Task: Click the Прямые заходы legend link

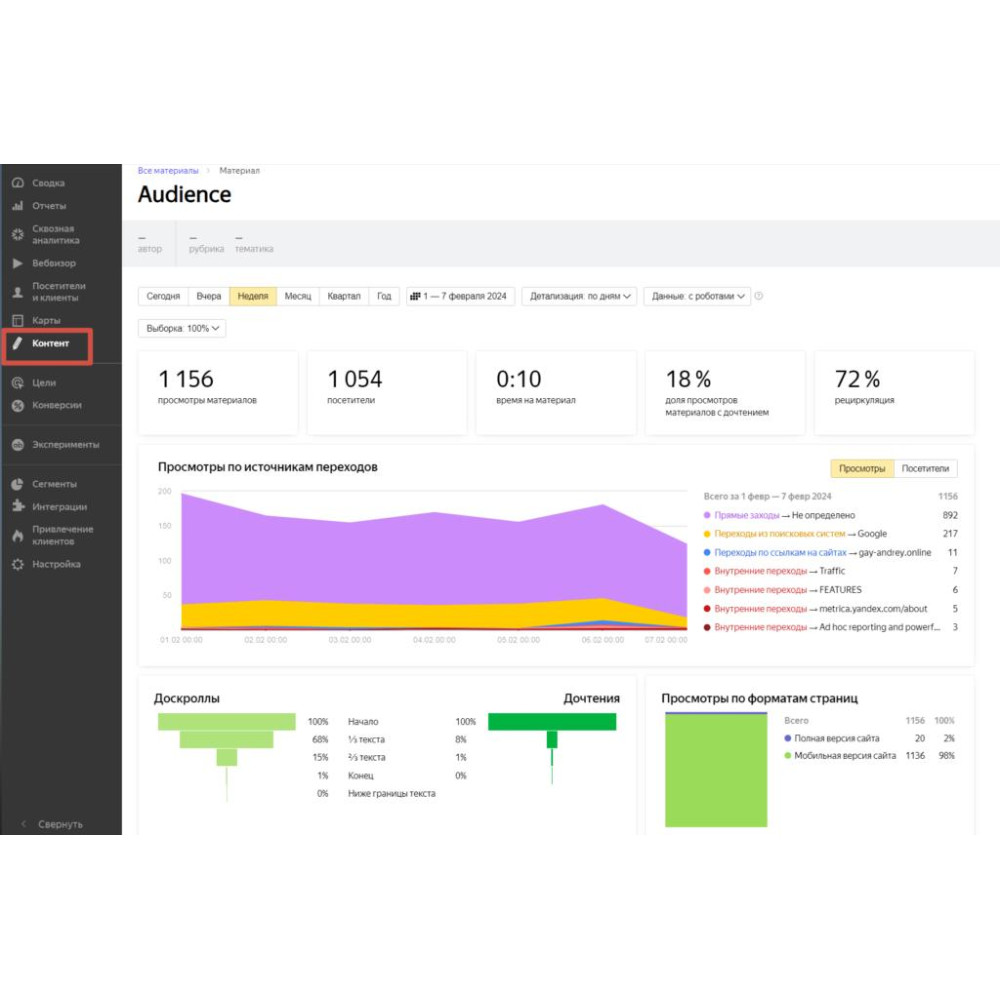Action: click(x=746, y=515)
